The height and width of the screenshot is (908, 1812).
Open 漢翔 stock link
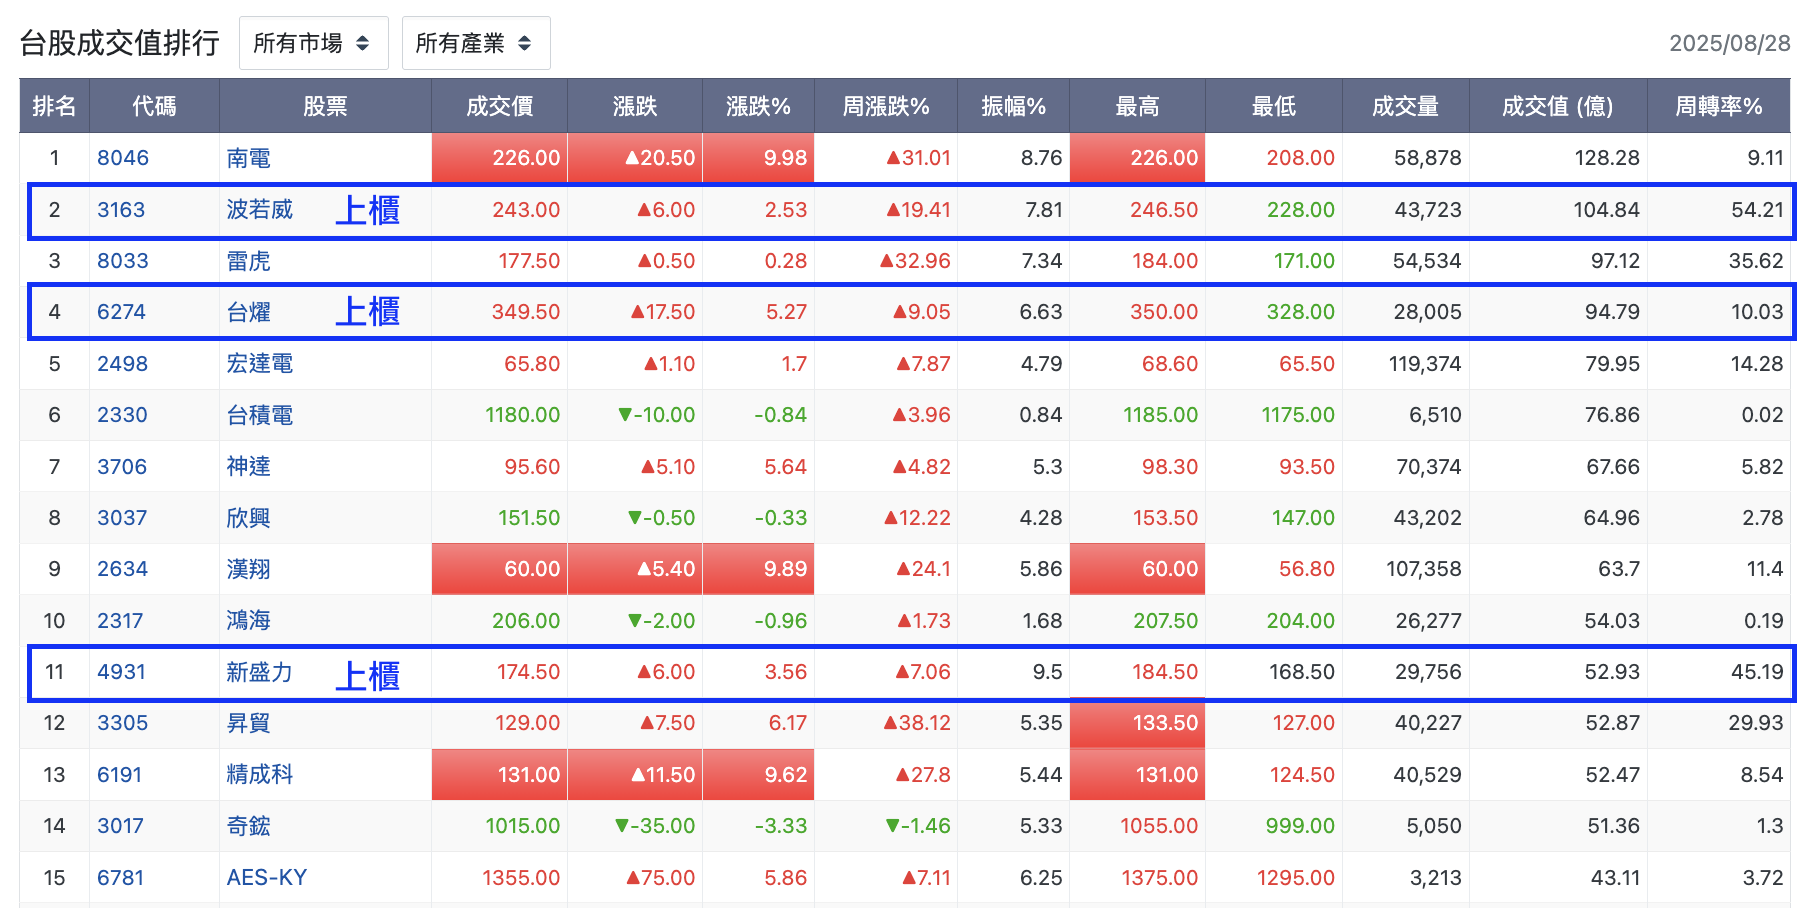point(249,569)
